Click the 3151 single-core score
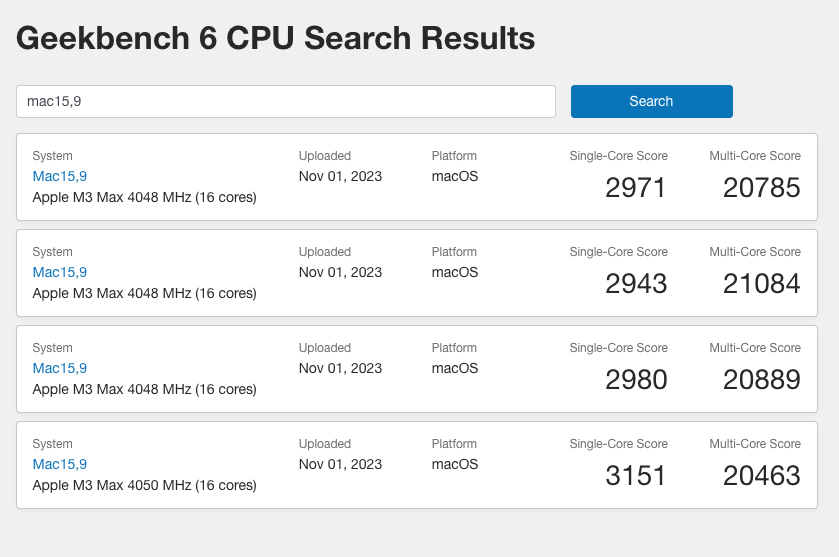 (x=636, y=476)
